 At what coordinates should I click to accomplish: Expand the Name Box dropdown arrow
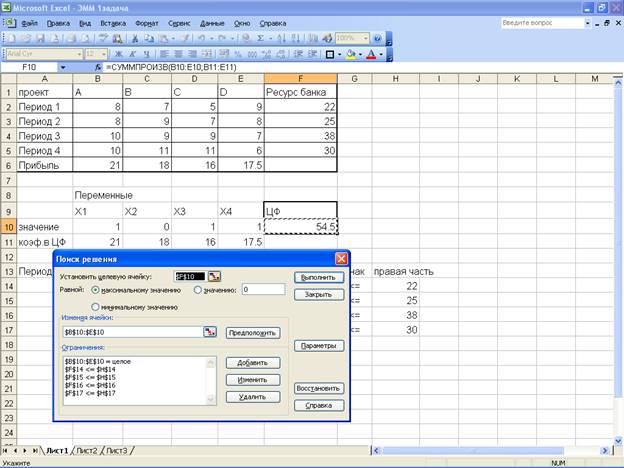pos(63,67)
